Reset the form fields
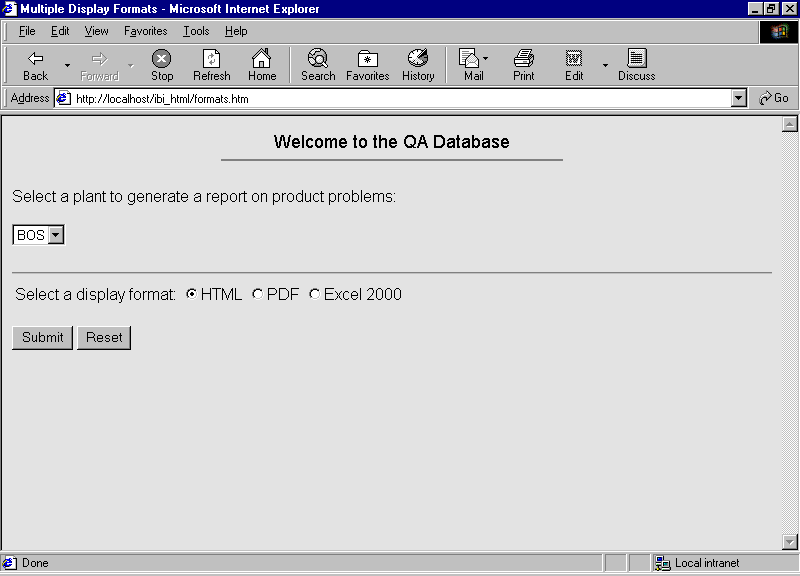Image resolution: width=800 pixels, height=576 pixels. (x=104, y=338)
